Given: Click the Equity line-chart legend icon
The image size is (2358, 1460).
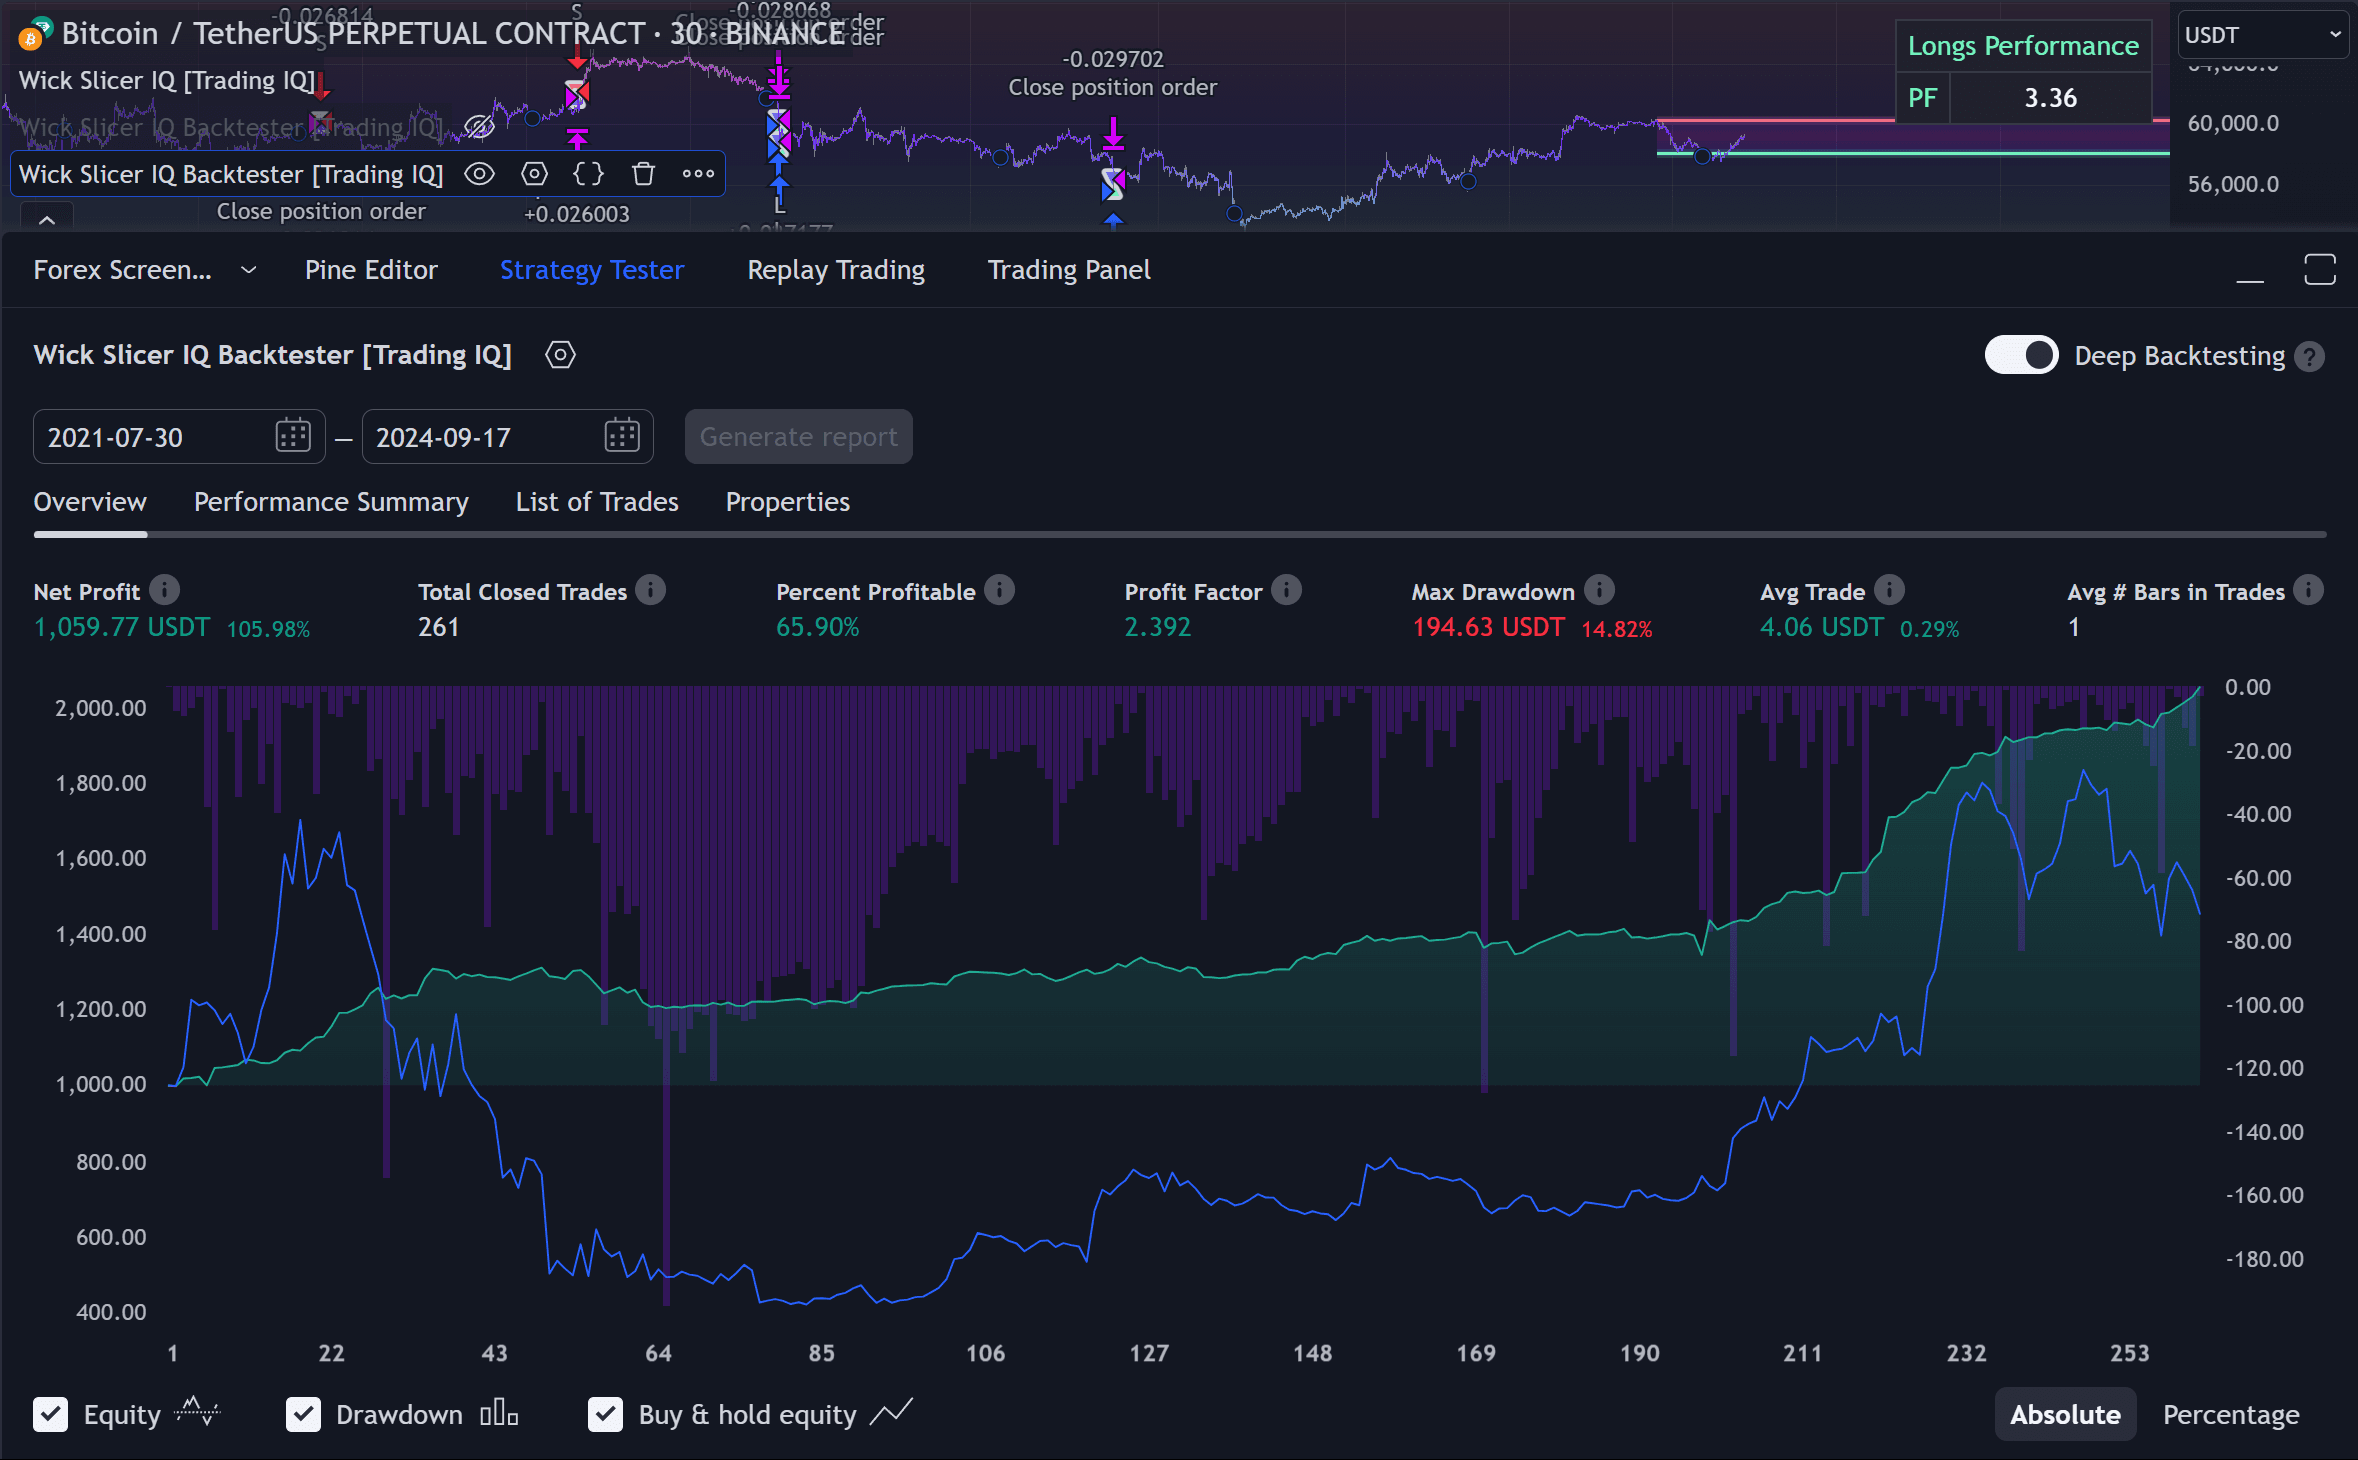Looking at the screenshot, I should coord(197,1412).
